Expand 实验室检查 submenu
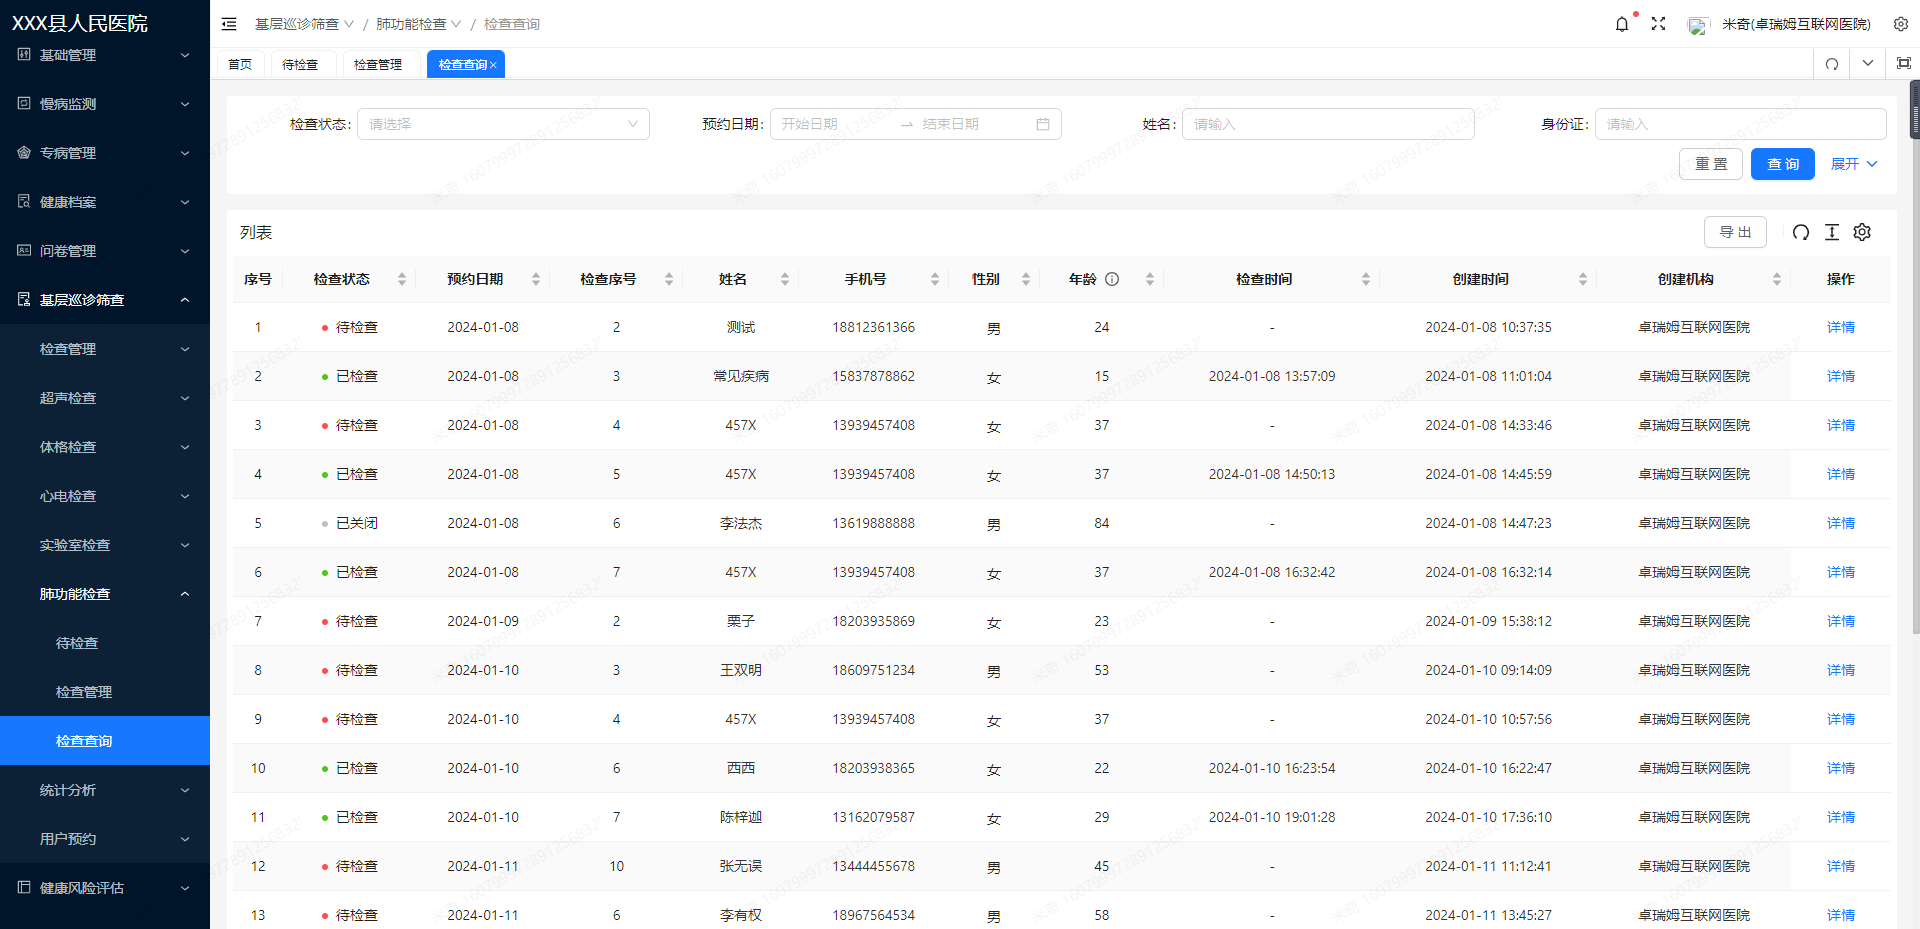The image size is (1920, 929). coord(105,545)
